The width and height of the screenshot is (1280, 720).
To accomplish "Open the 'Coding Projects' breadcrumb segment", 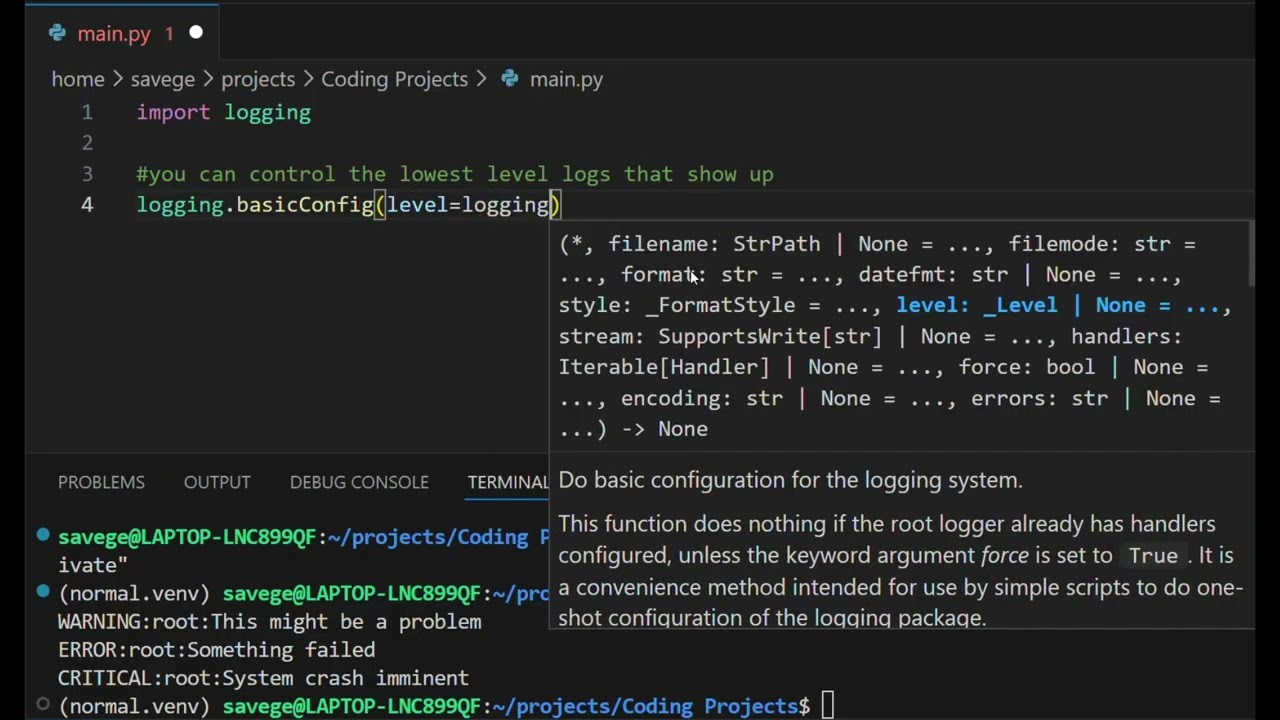I will (394, 79).
